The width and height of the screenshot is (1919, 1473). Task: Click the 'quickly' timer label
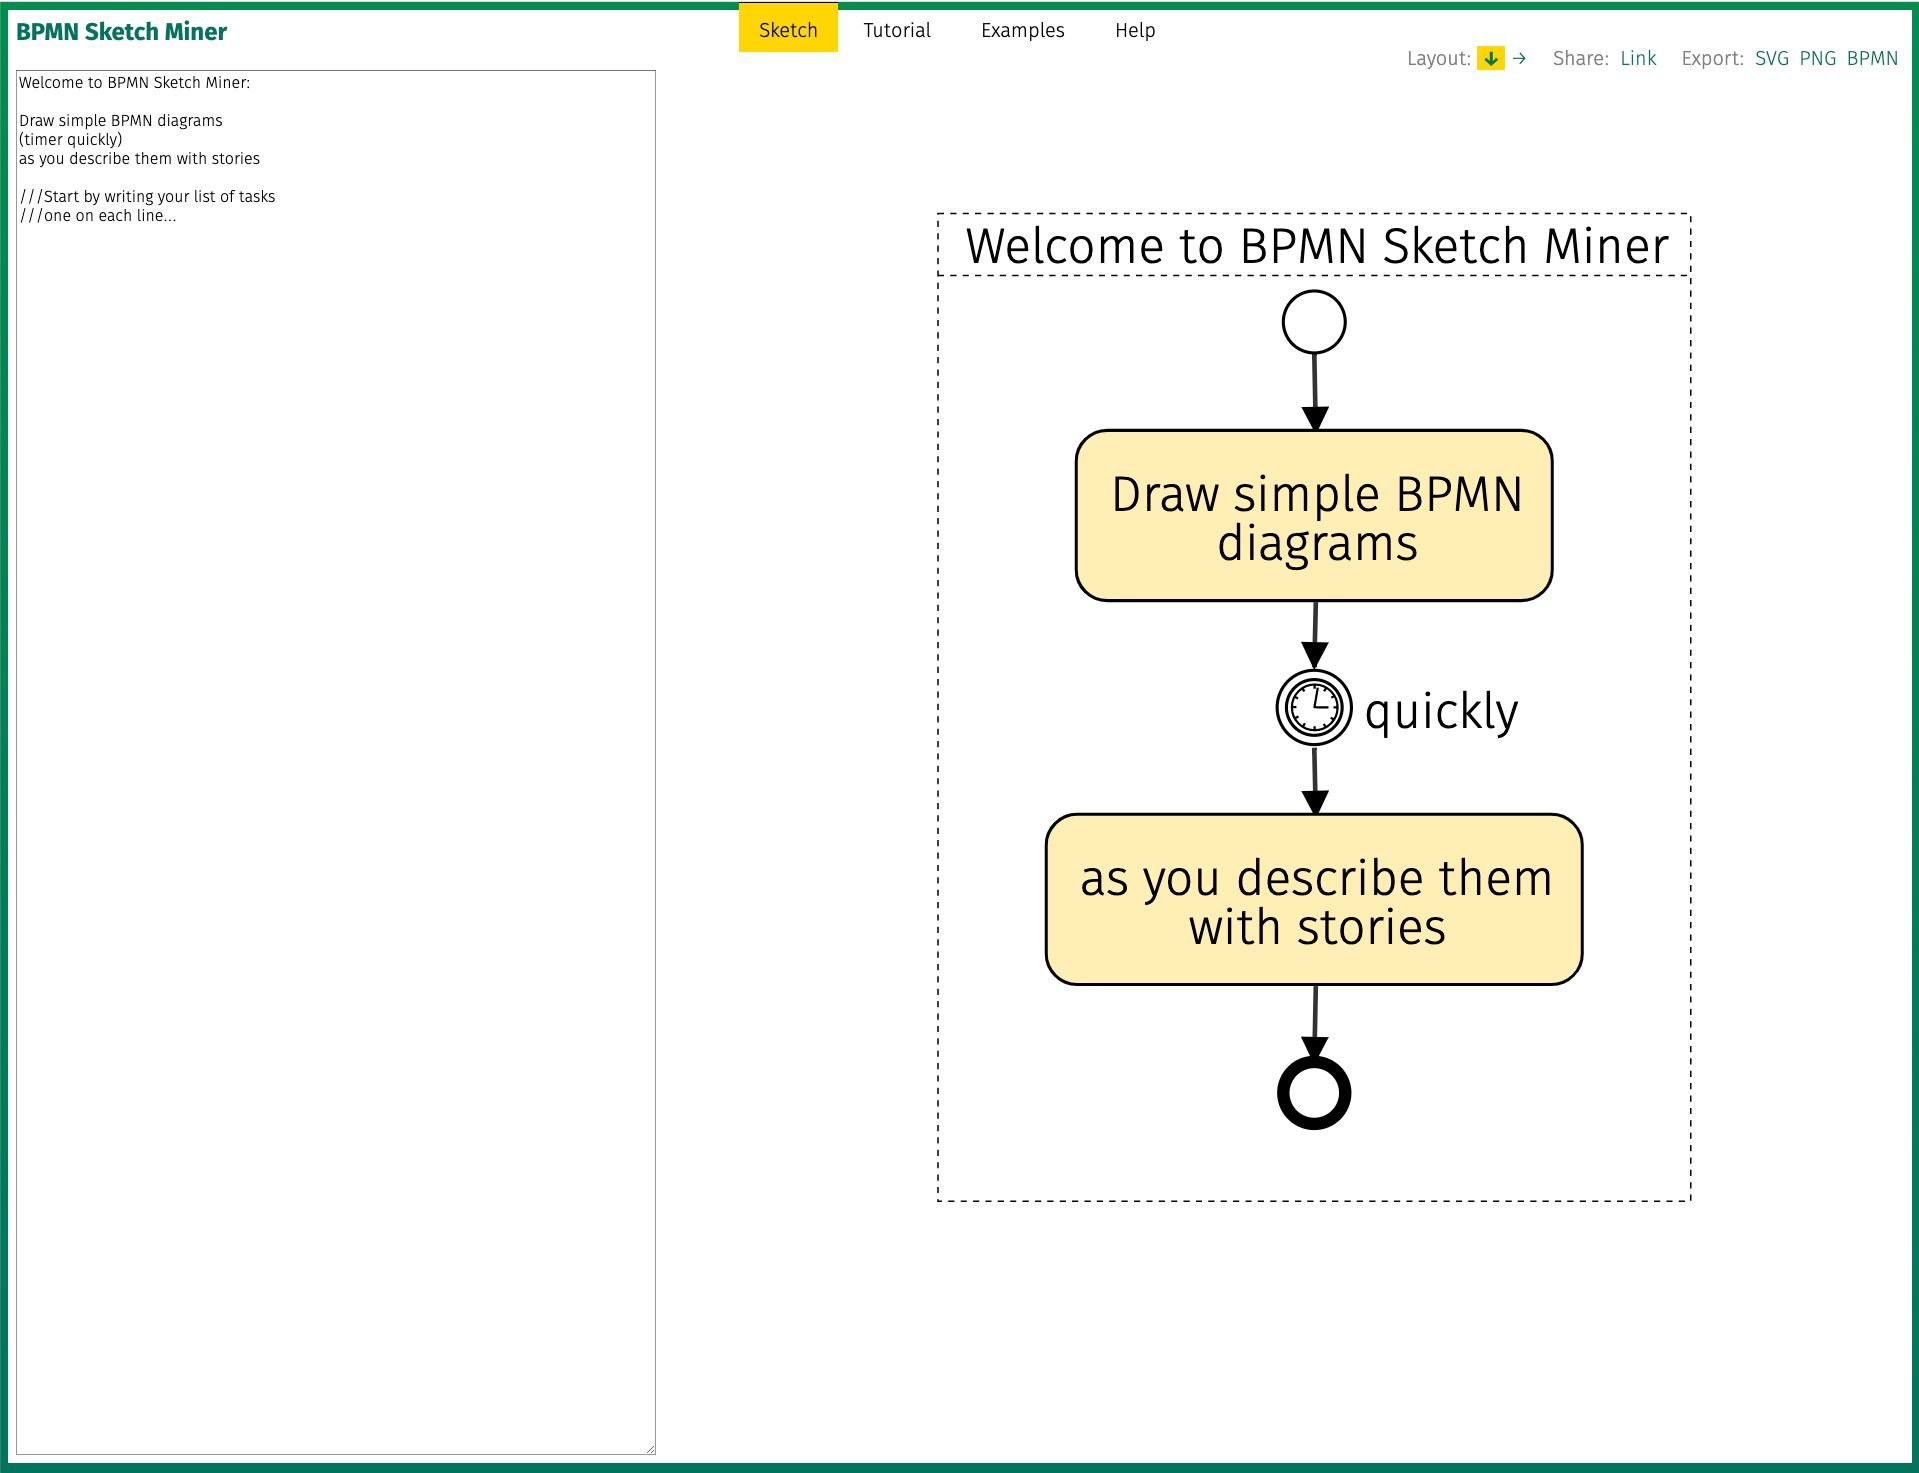coord(1441,712)
